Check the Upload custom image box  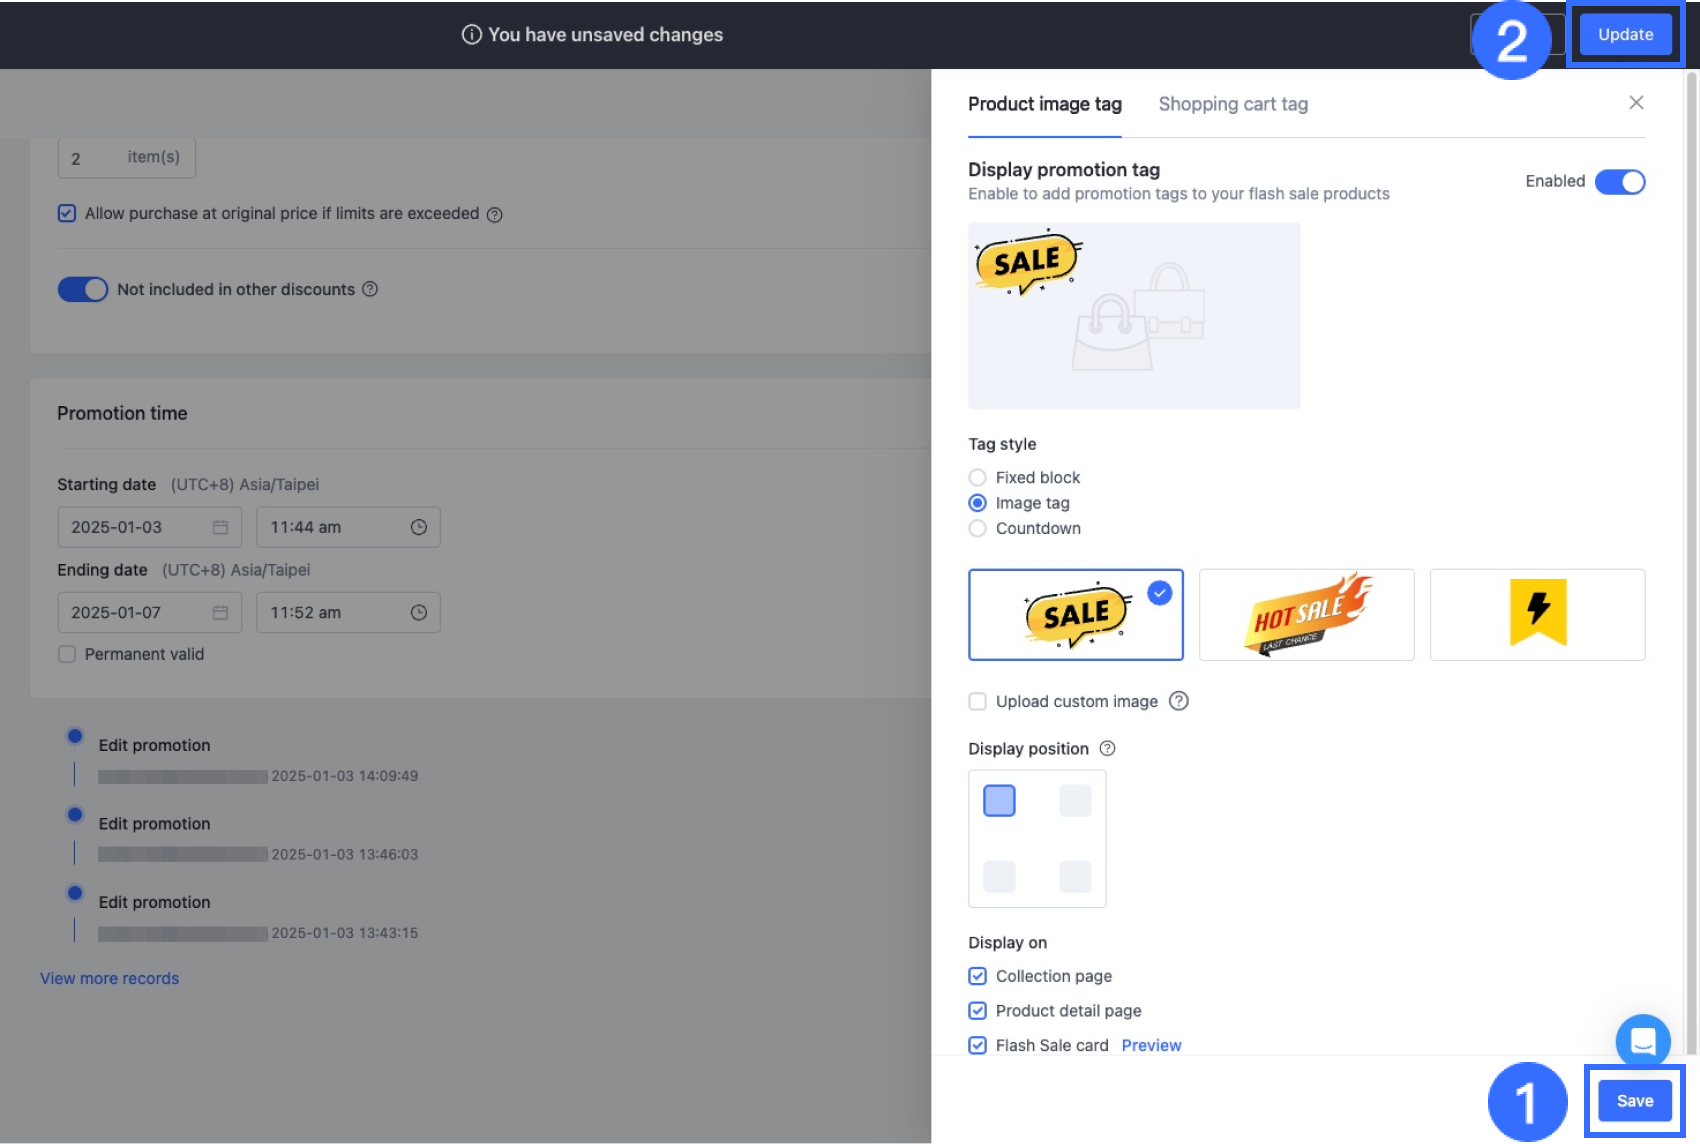click(978, 701)
